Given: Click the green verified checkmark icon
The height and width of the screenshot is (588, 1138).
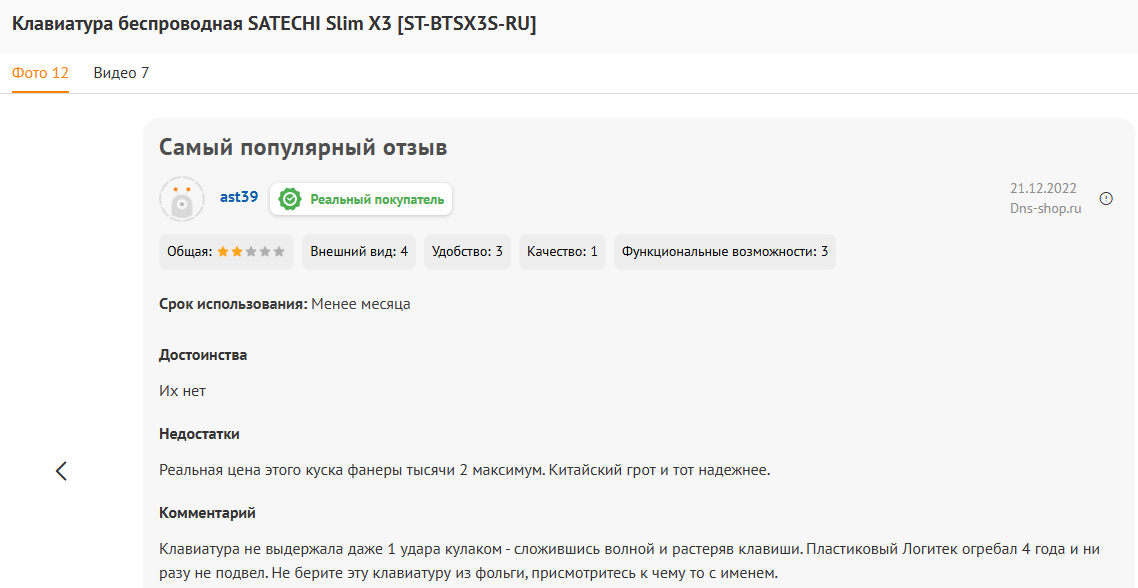Looking at the screenshot, I should (290, 199).
